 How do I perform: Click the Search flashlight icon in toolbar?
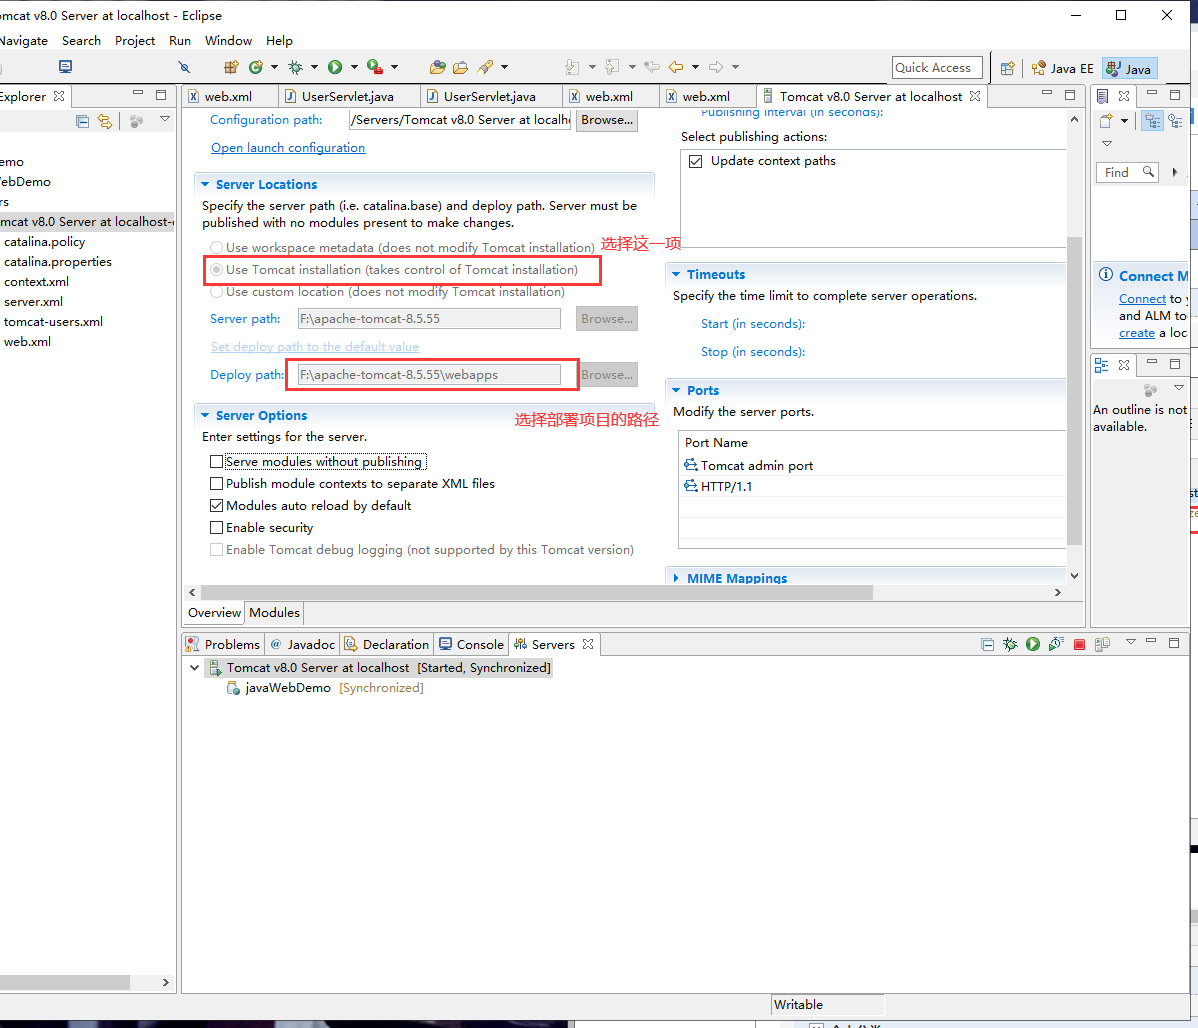pos(484,67)
